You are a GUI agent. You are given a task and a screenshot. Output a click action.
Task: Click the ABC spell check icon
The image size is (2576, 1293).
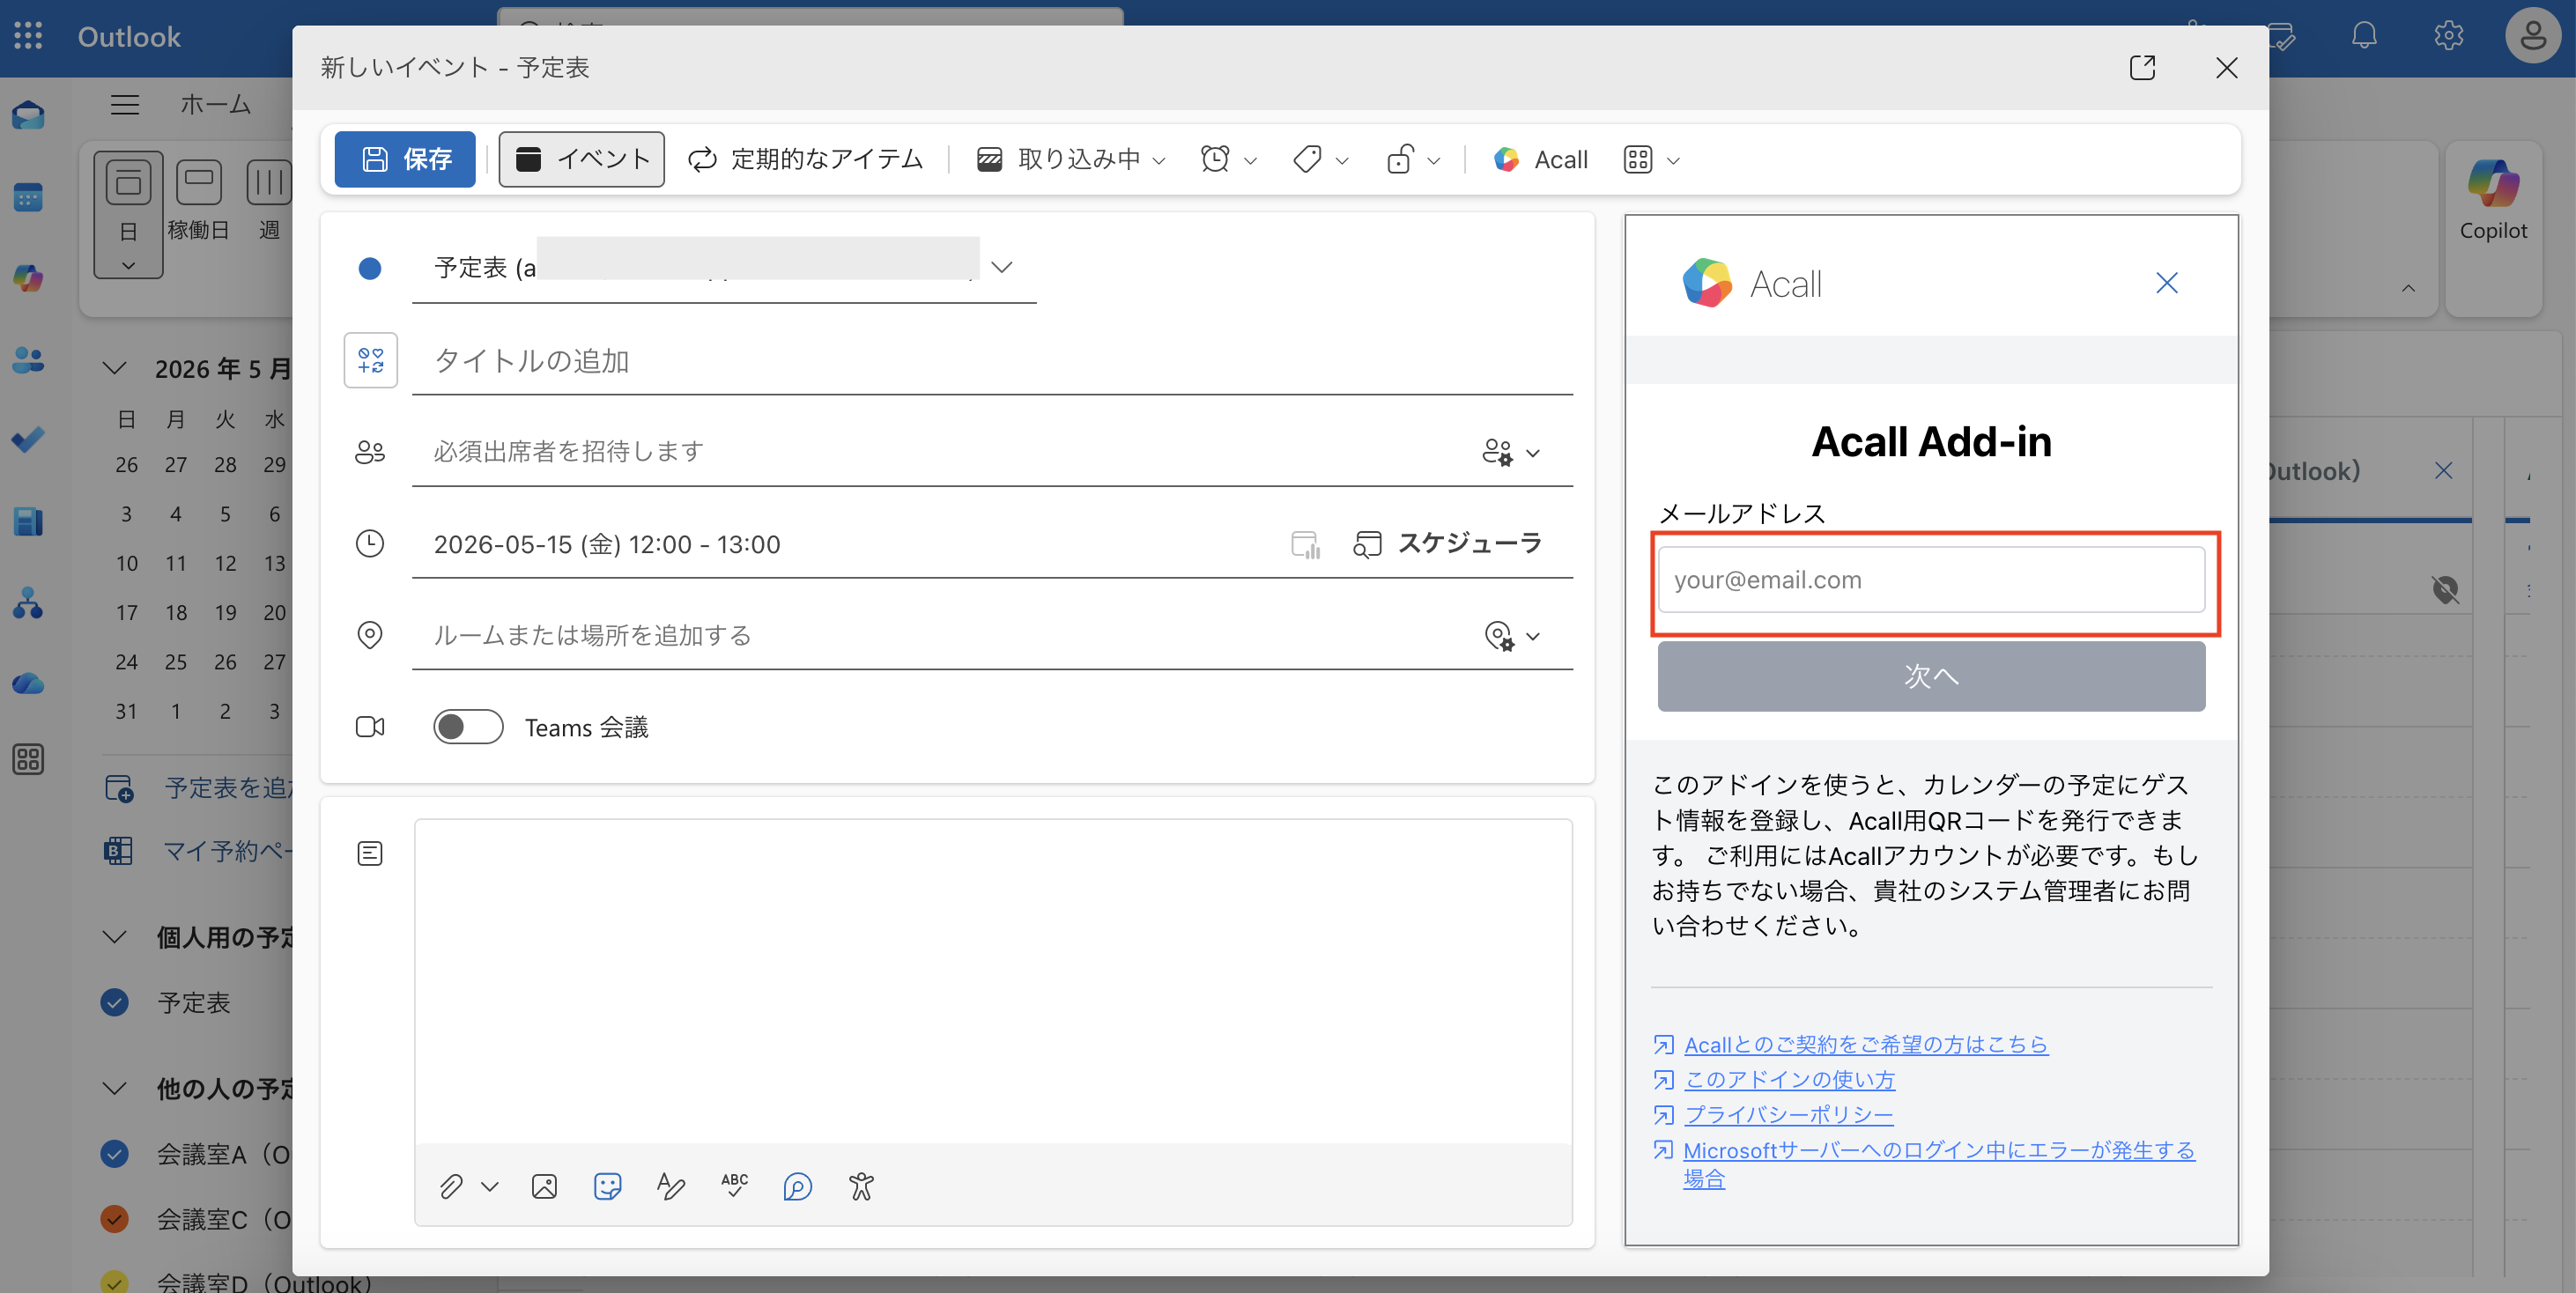(734, 1186)
